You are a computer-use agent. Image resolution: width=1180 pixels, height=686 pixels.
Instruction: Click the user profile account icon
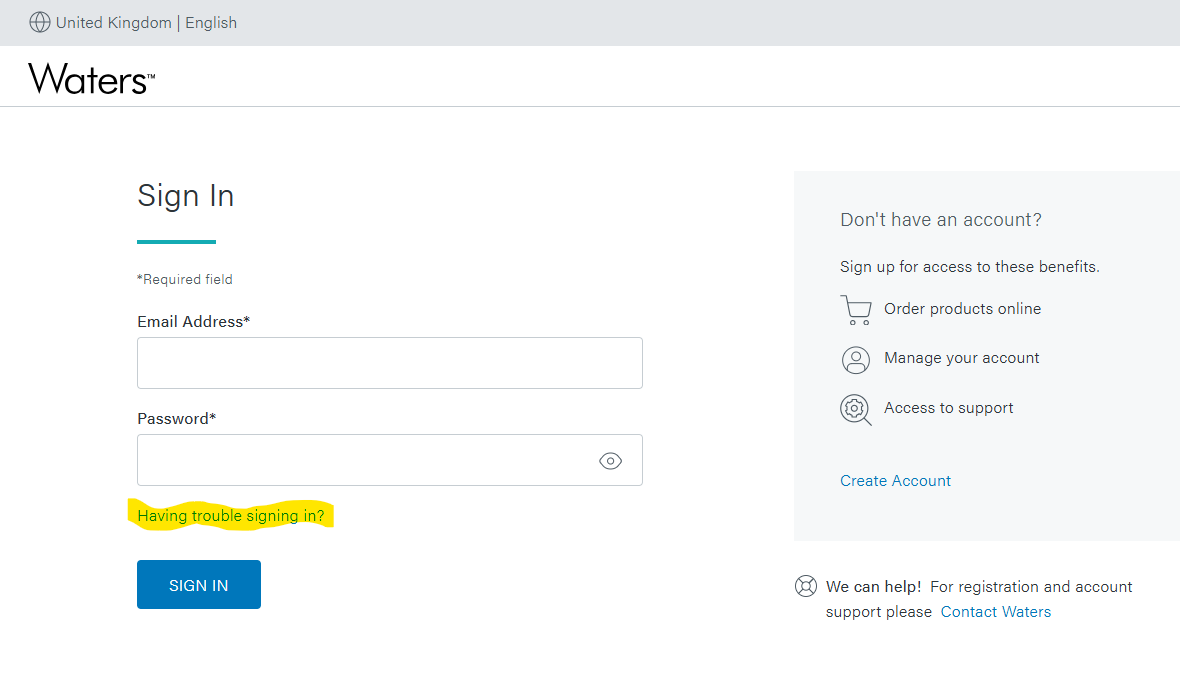pos(856,359)
